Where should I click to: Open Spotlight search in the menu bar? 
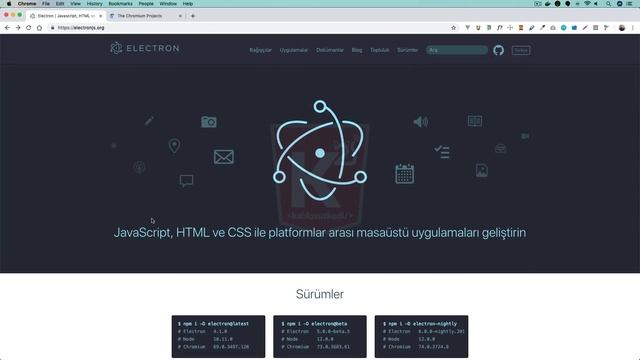tap(608, 4)
